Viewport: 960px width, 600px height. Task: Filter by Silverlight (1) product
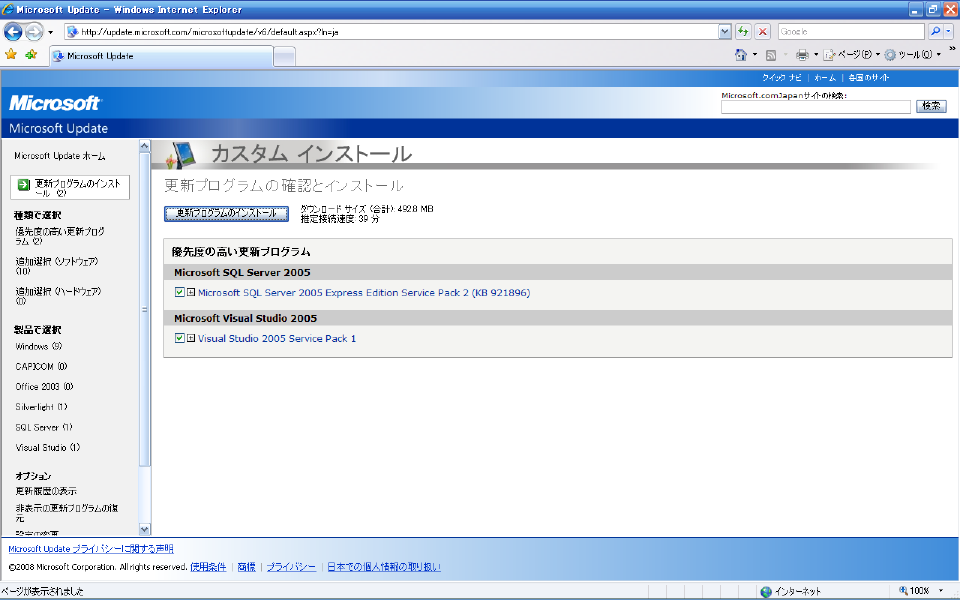coord(41,407)
